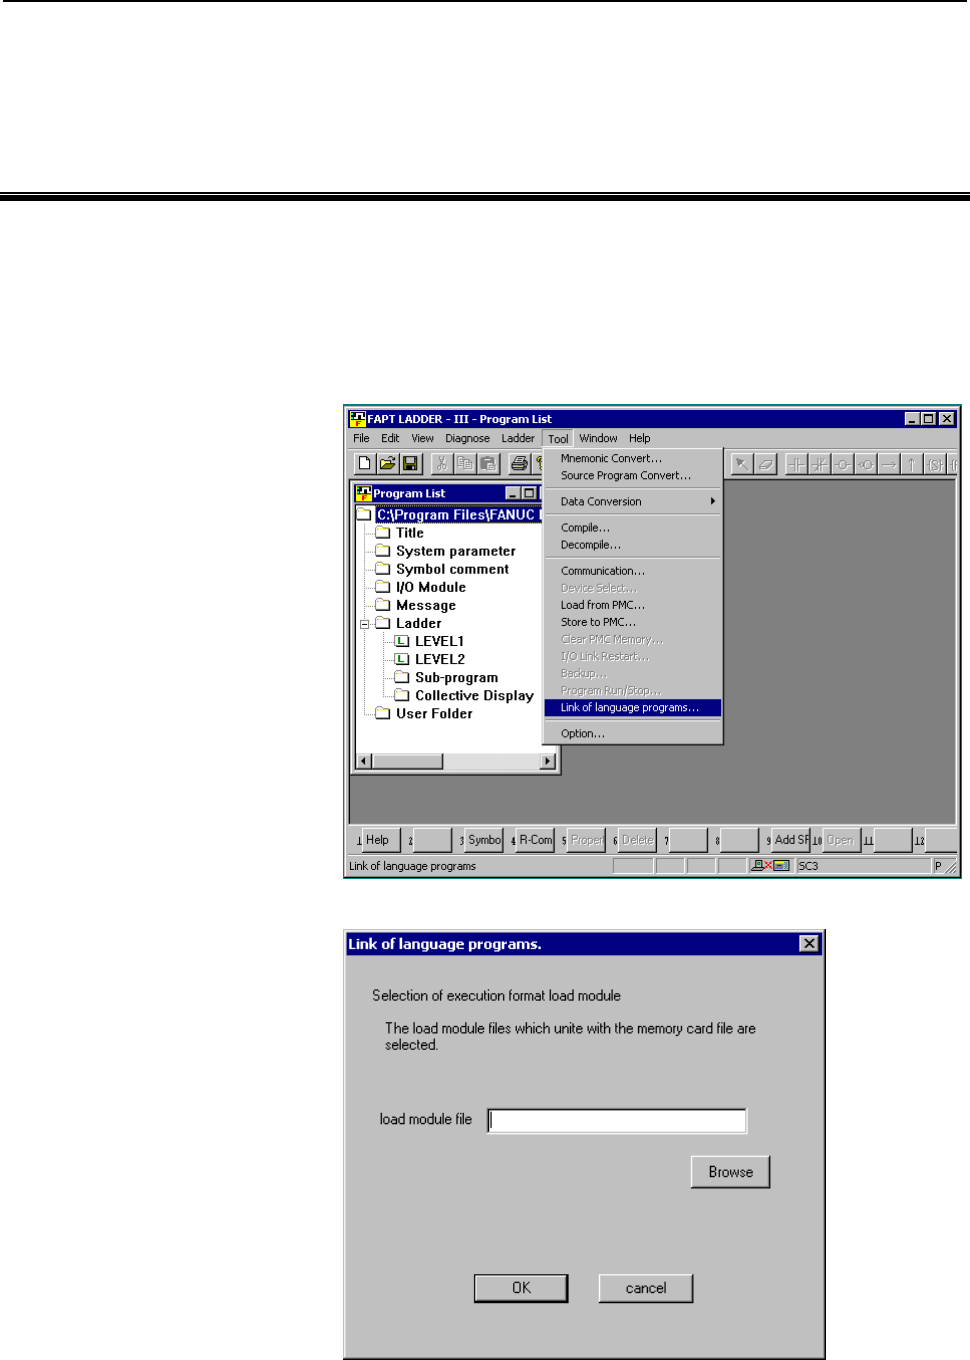Viewport: 970px width, 1360px height.
Task: Confirm the dialog with OK
Action: point(521,1288)
